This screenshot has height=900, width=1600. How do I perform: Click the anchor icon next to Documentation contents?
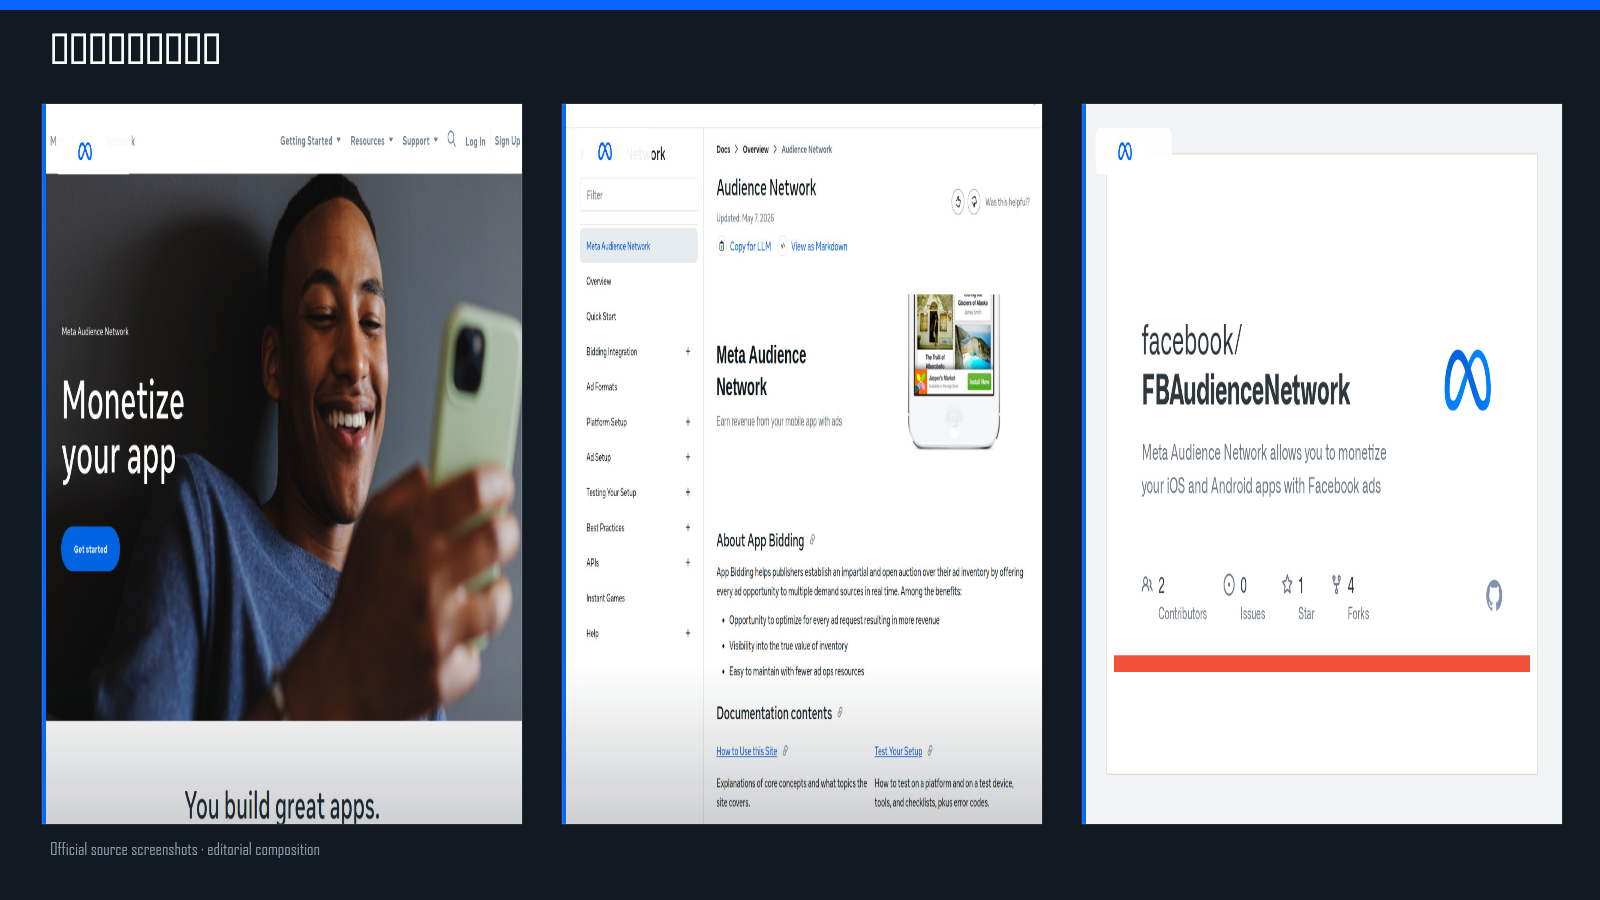(x=840, y=713)
